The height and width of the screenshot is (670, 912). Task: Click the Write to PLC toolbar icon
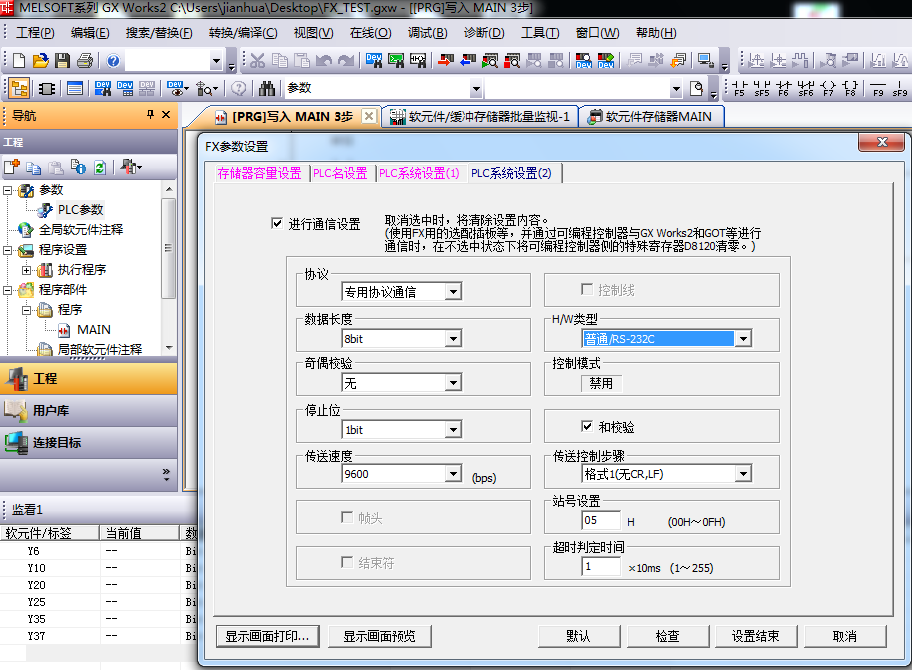tap(446, 60)
